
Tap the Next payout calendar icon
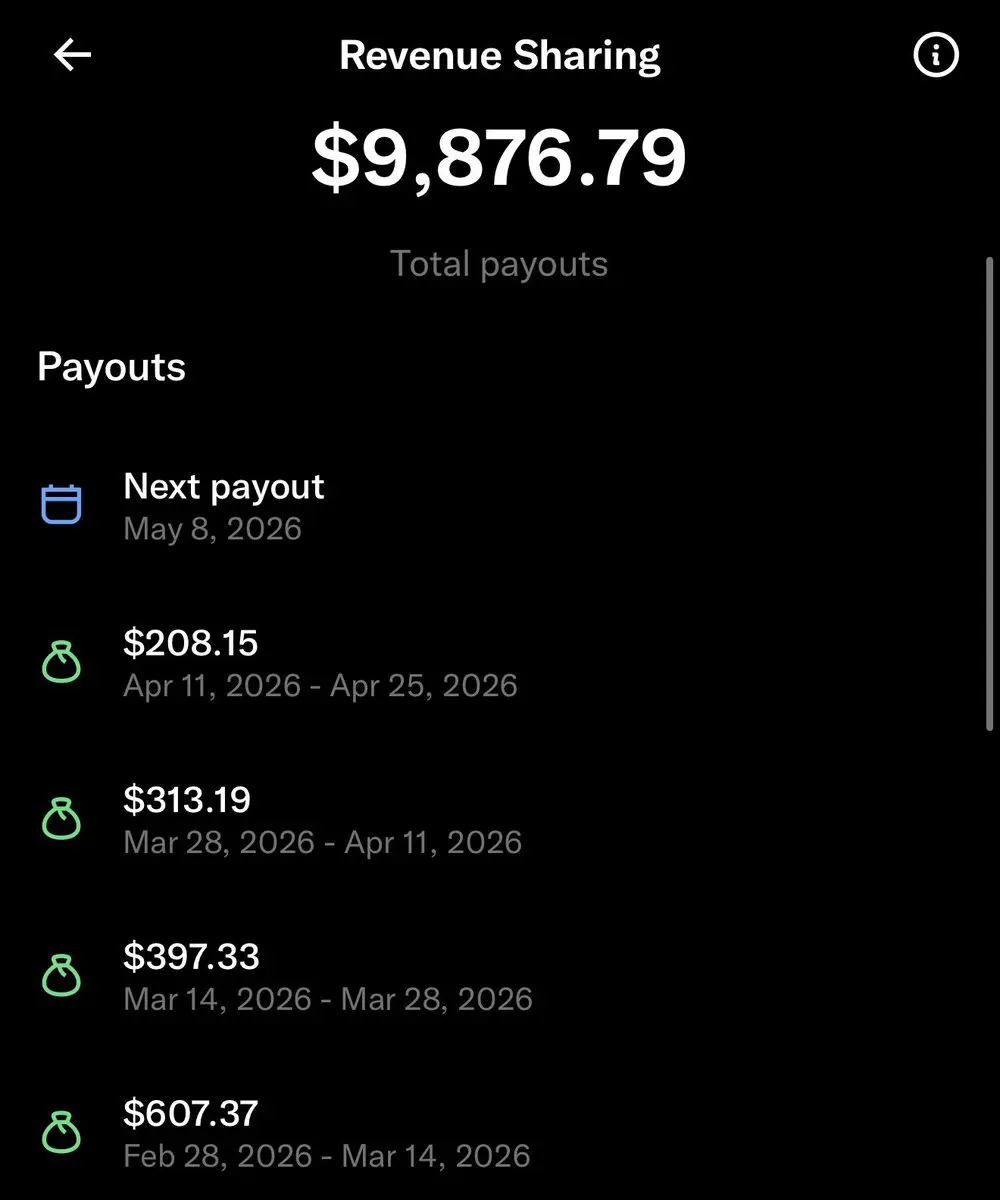[61, 504]
